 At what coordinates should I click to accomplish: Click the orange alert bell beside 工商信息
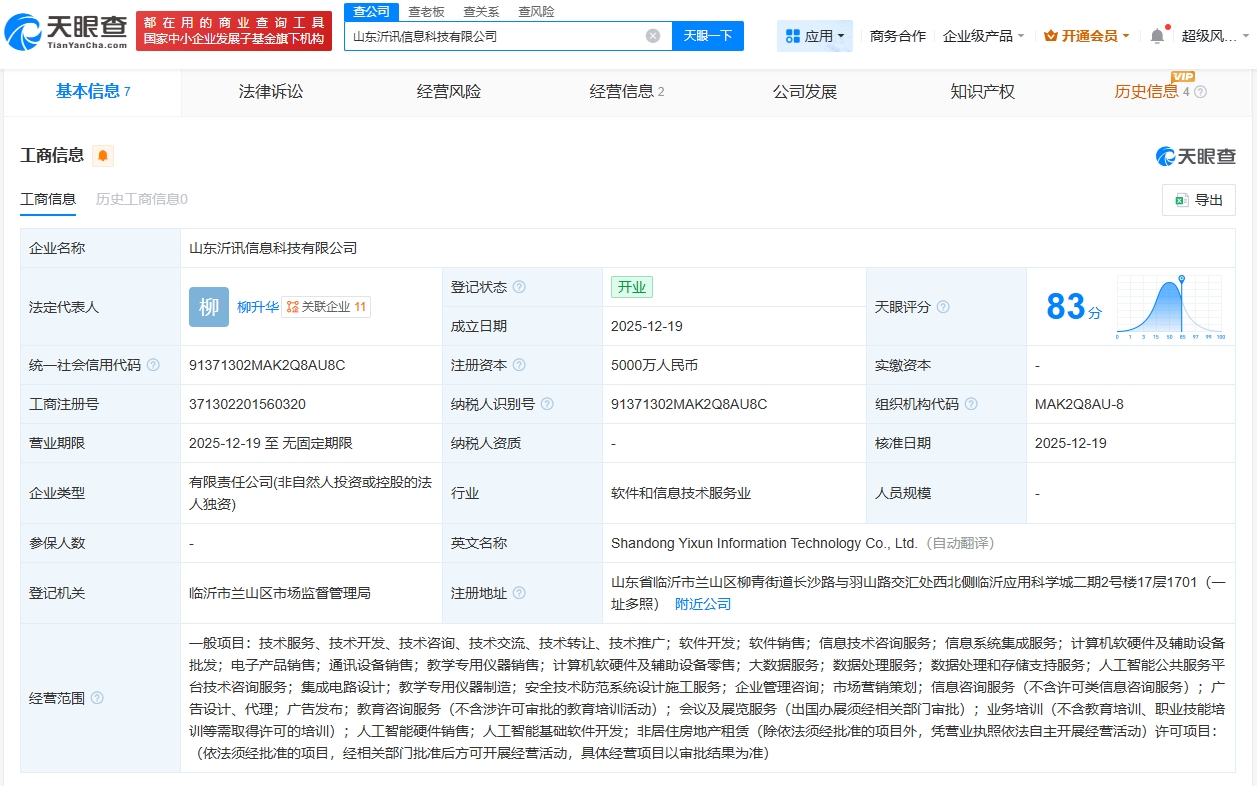(x=103, y=156)
